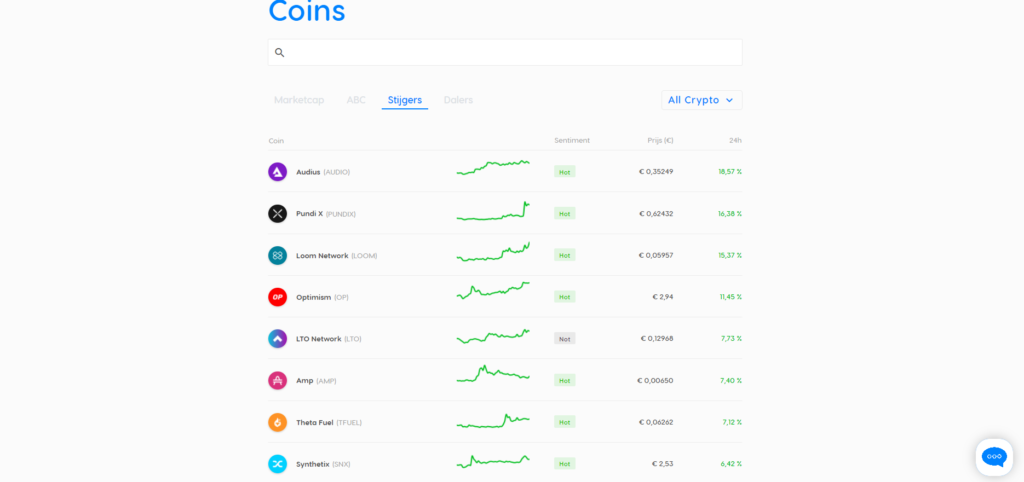
Task: Open the Synthetix coin icon
Action: tap(277, 464)
